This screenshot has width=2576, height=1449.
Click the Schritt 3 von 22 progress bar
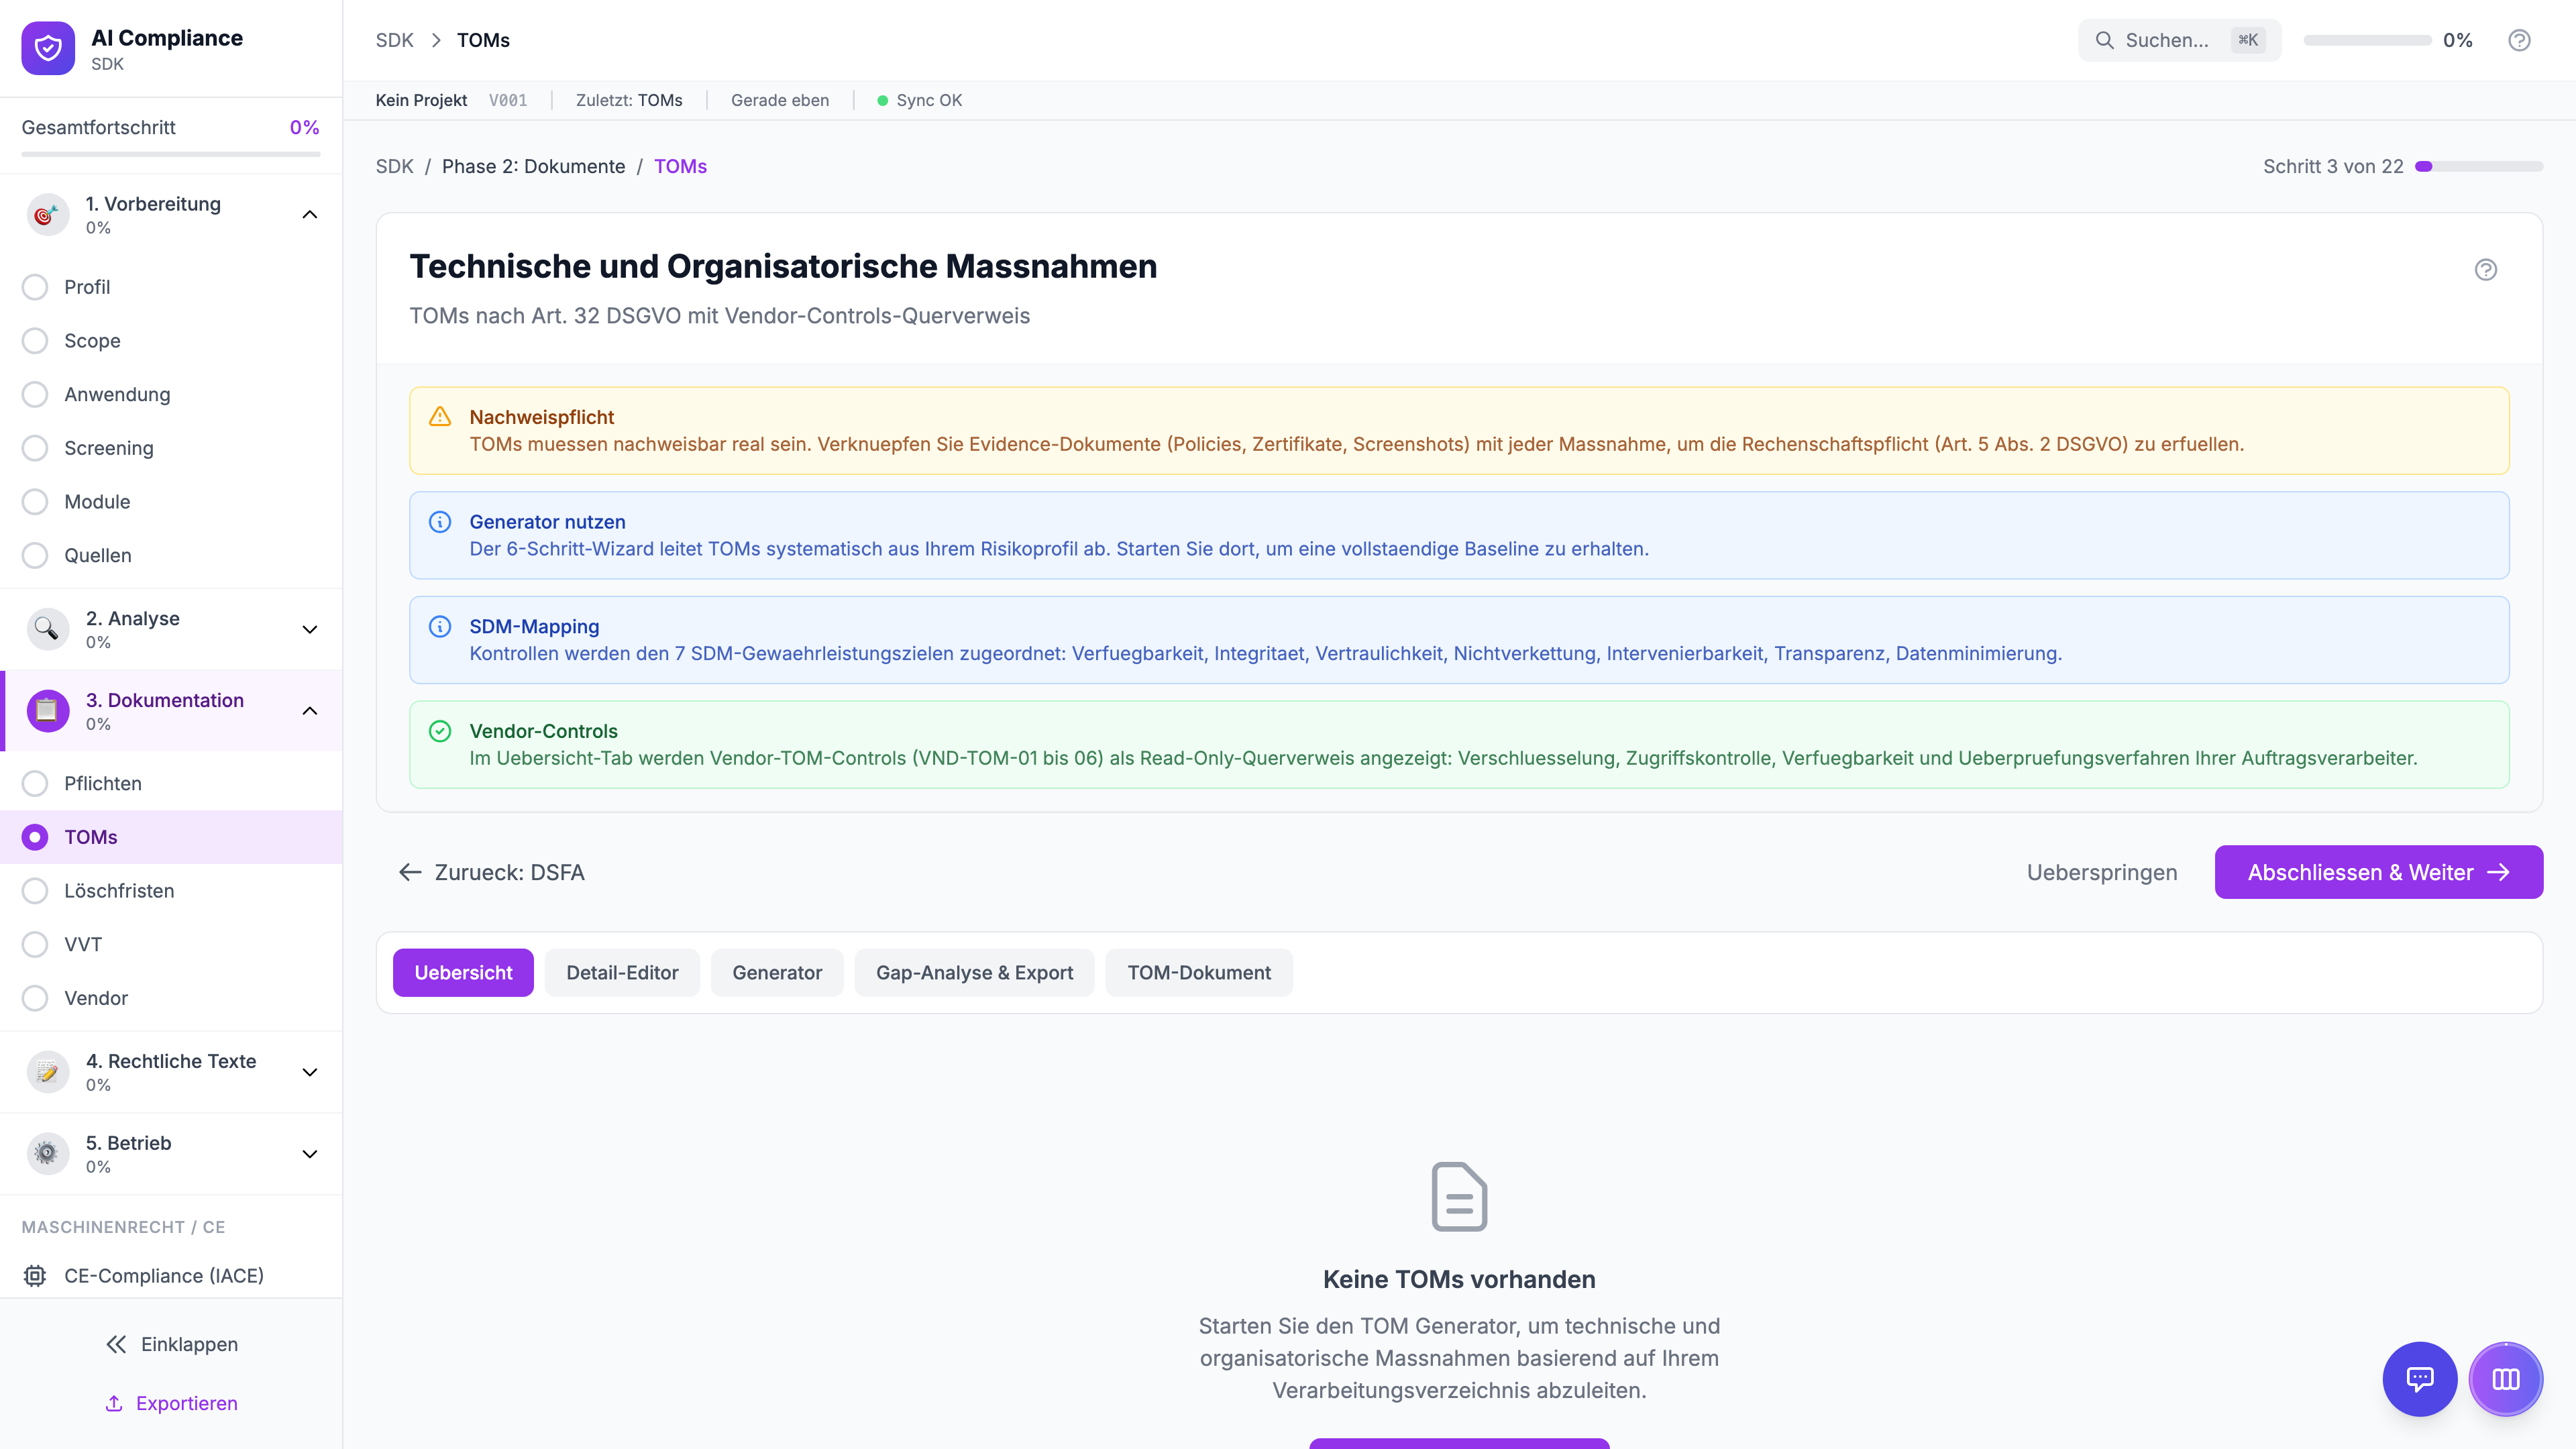(2478, 166)
